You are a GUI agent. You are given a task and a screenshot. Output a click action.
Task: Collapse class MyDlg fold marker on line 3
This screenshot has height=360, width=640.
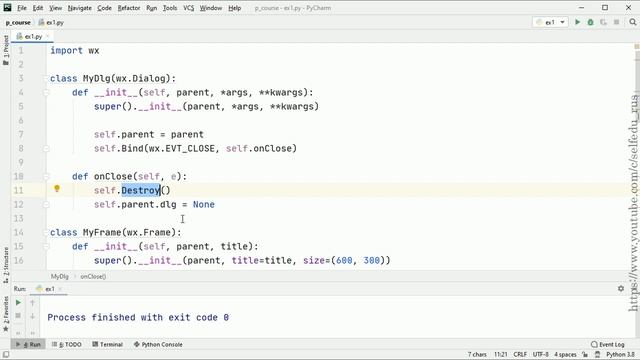pyautogui.click(x=46, y=78)
